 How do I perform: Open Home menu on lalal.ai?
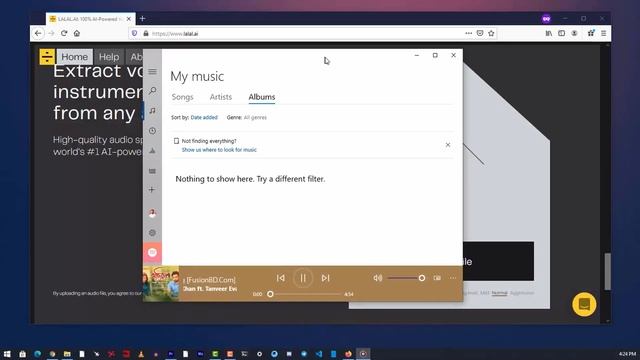tap(75, 57)
